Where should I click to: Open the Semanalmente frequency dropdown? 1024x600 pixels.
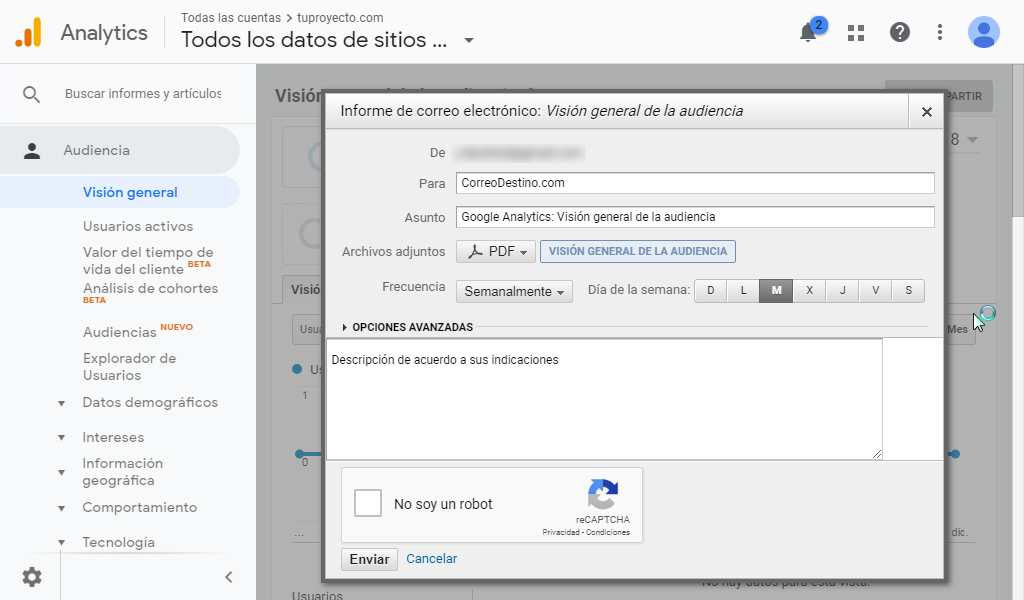pos(515,292)
